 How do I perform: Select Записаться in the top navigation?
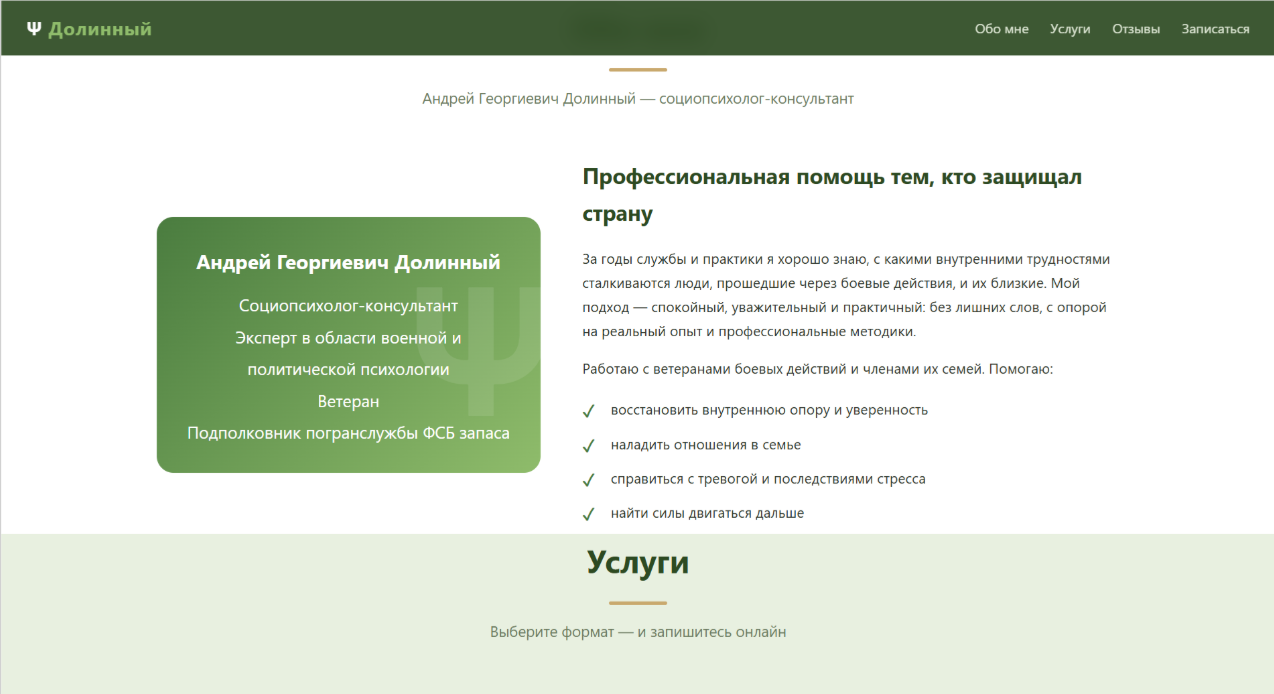point(1215,29)
